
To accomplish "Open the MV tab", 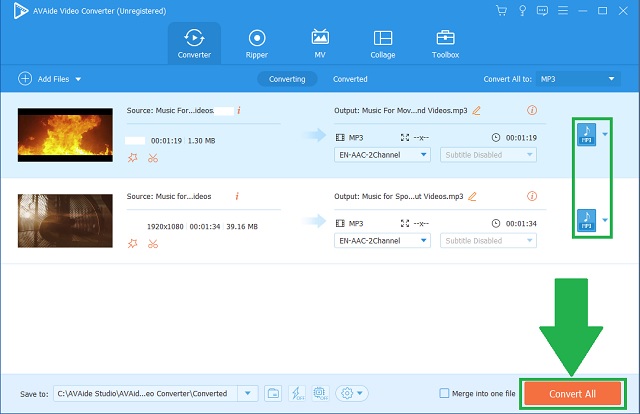I will 320,43.
